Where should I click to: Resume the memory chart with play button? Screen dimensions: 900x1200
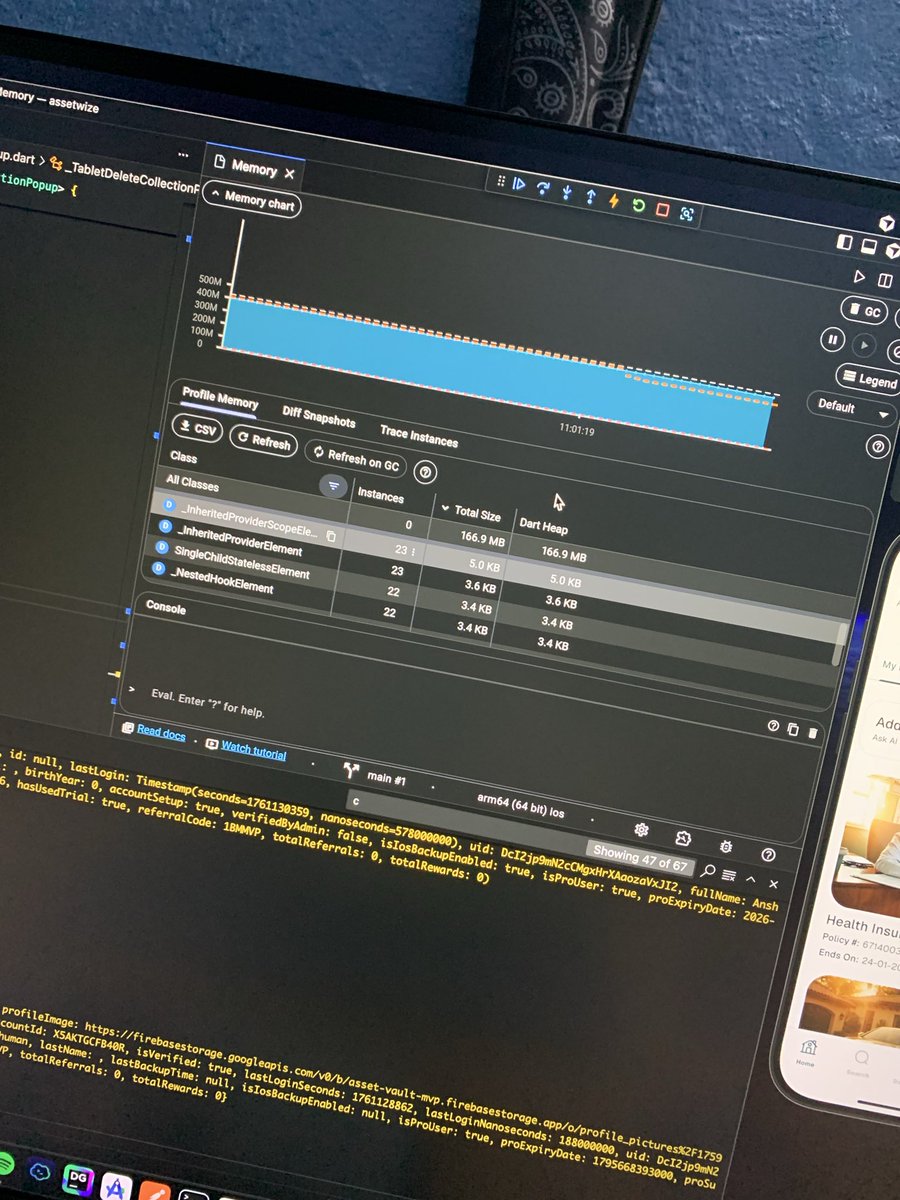click(x=864, y=346)
